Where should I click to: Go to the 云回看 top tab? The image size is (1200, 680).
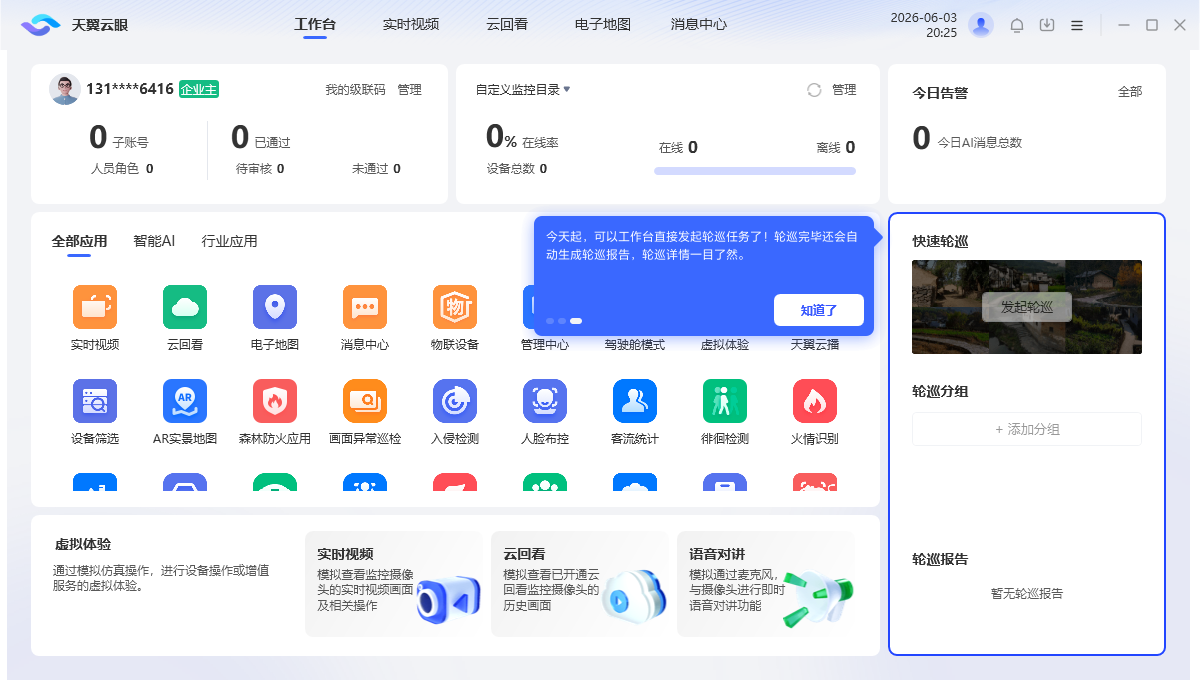coord(507,25)
